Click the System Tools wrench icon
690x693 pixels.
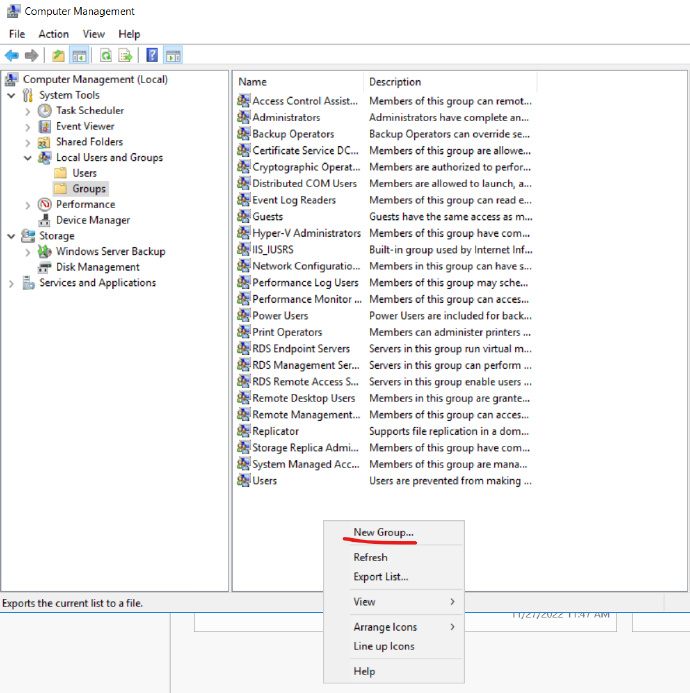(x=28, y=95)
